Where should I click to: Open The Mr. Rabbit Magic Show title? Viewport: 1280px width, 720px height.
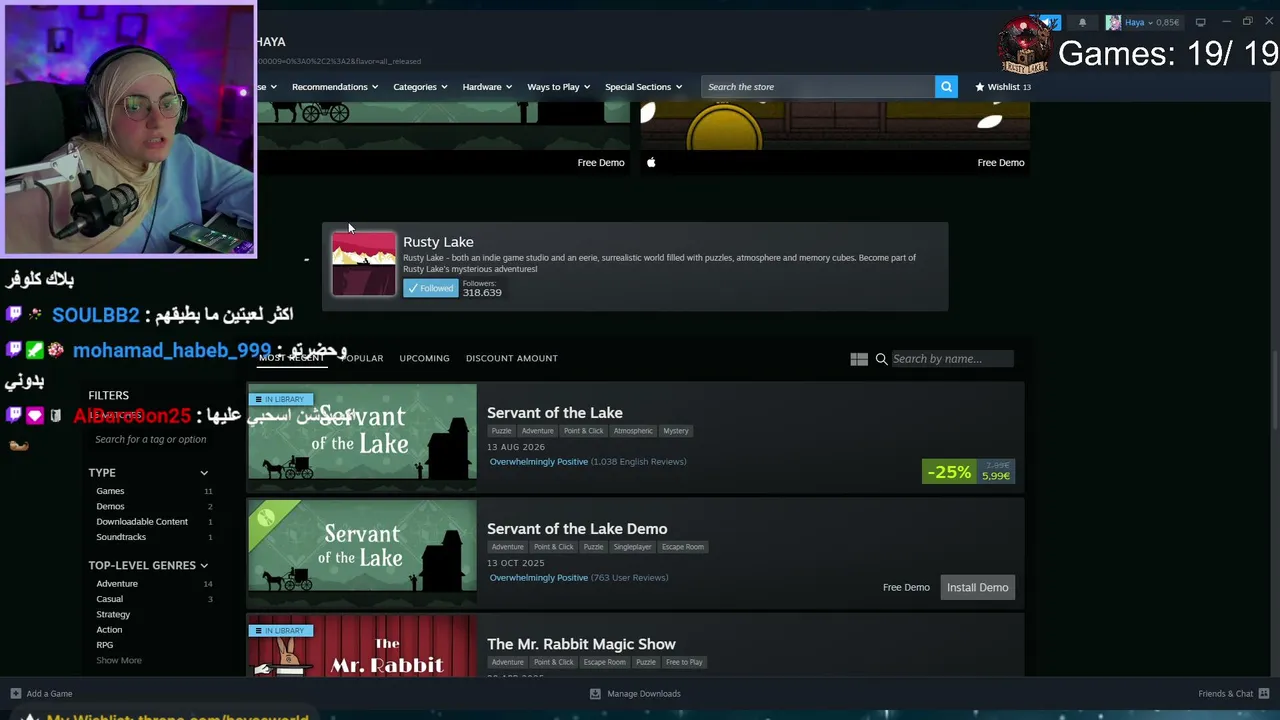(581, 644)
